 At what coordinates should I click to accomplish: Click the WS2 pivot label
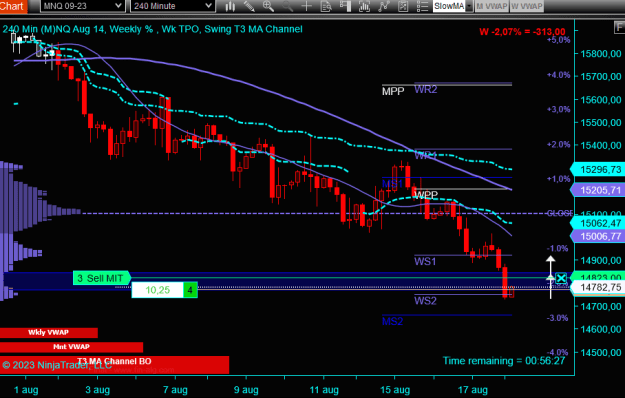[x=425, y=301]
